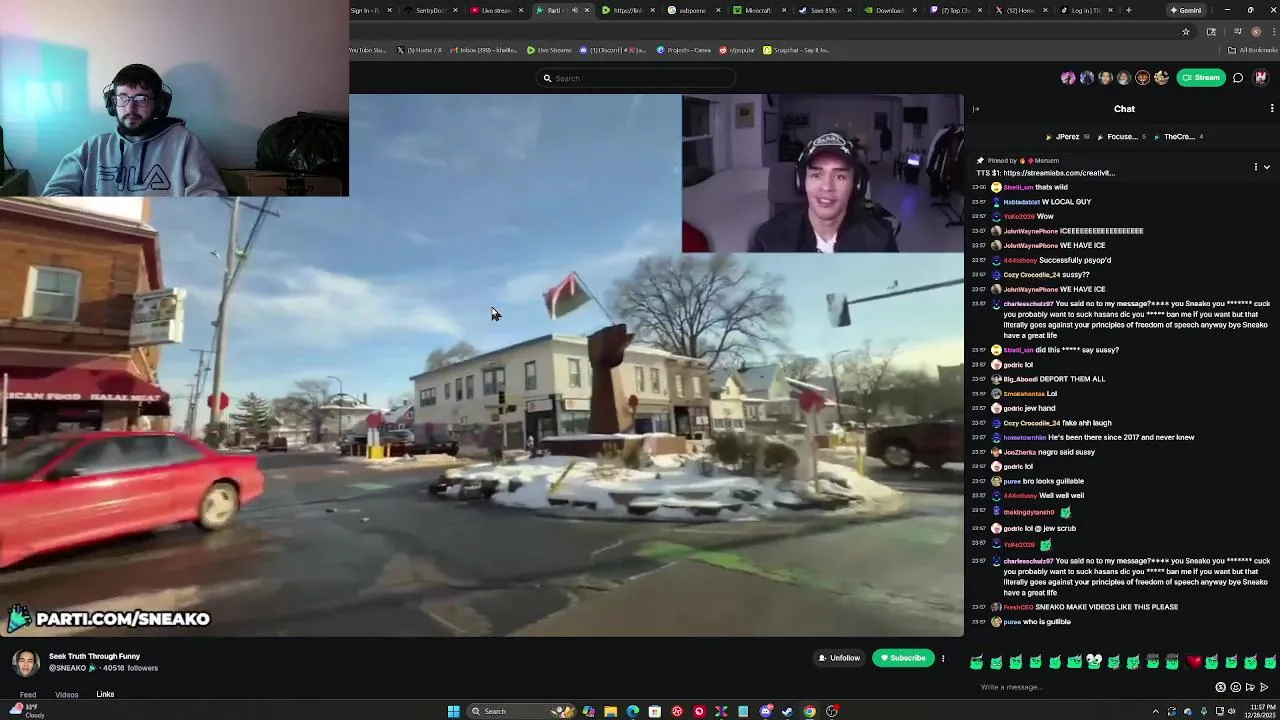Open the All Bookmarks folder
The height and width of the screenshot is (720, 1280).
(x=1253, y=50)
